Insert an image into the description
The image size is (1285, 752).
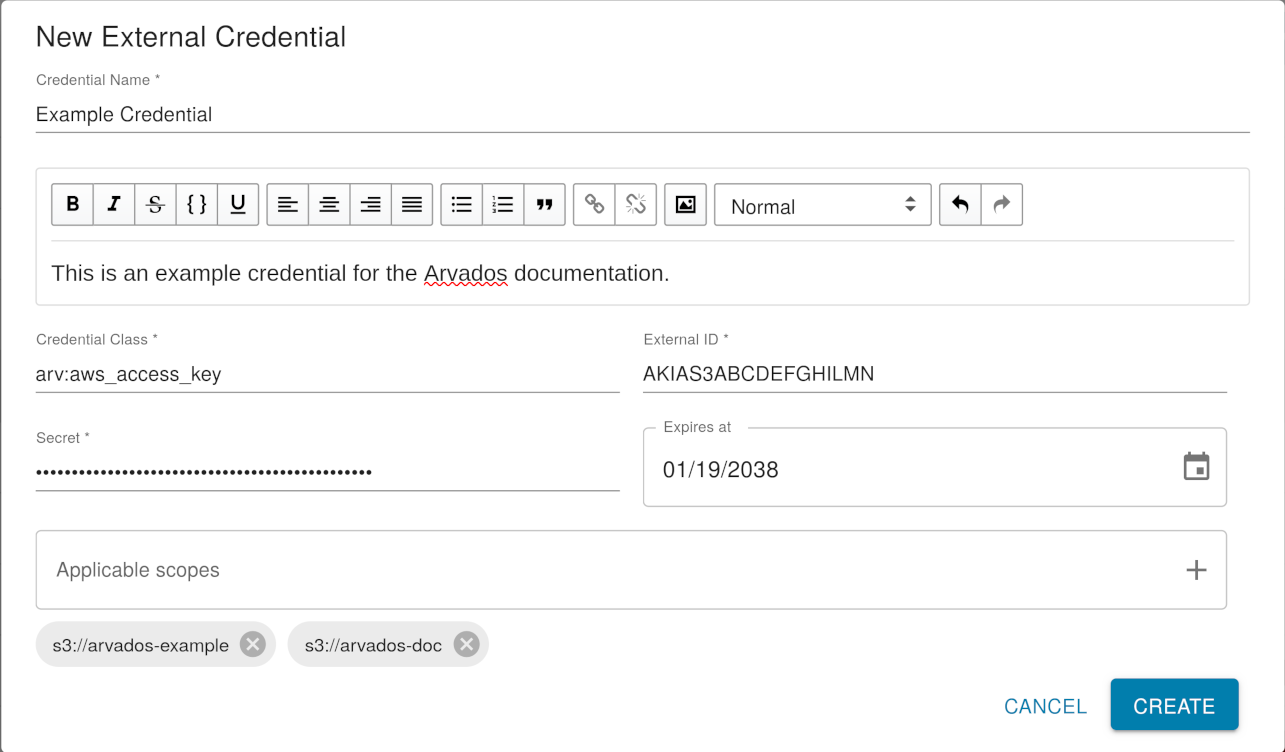685,204
